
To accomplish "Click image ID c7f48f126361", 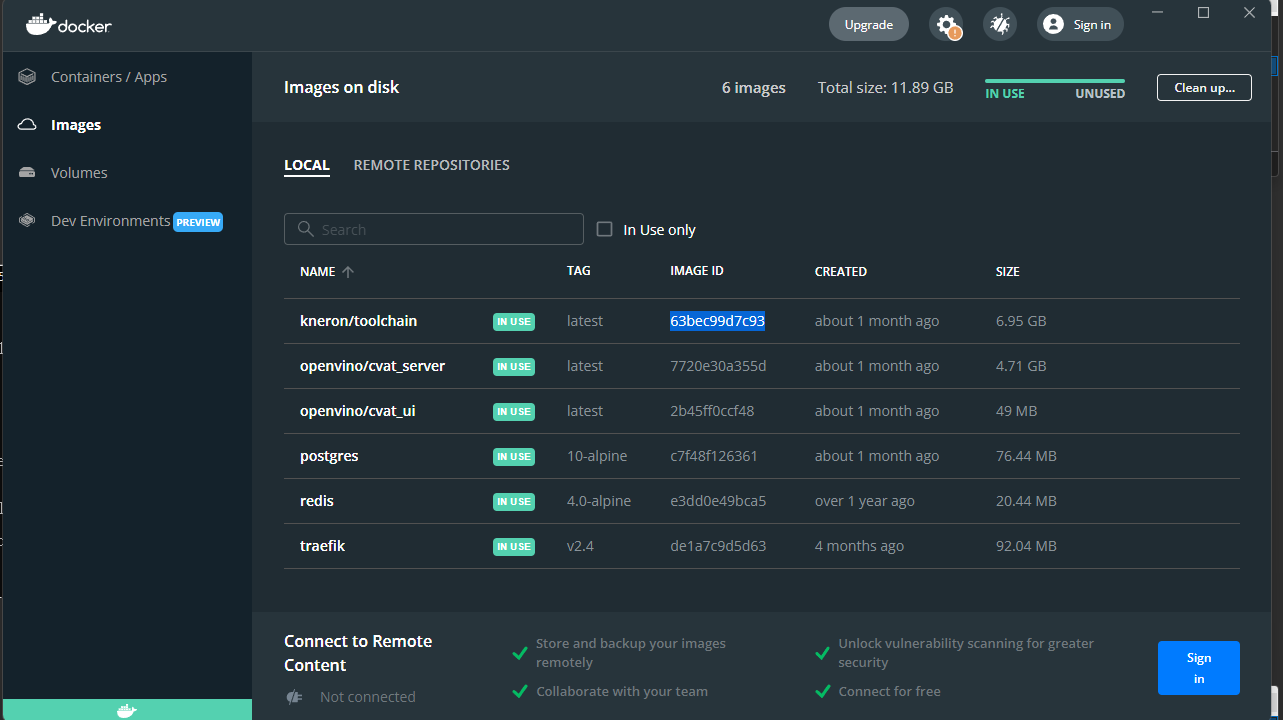I will pyautogui.click(x=714, y=456).
